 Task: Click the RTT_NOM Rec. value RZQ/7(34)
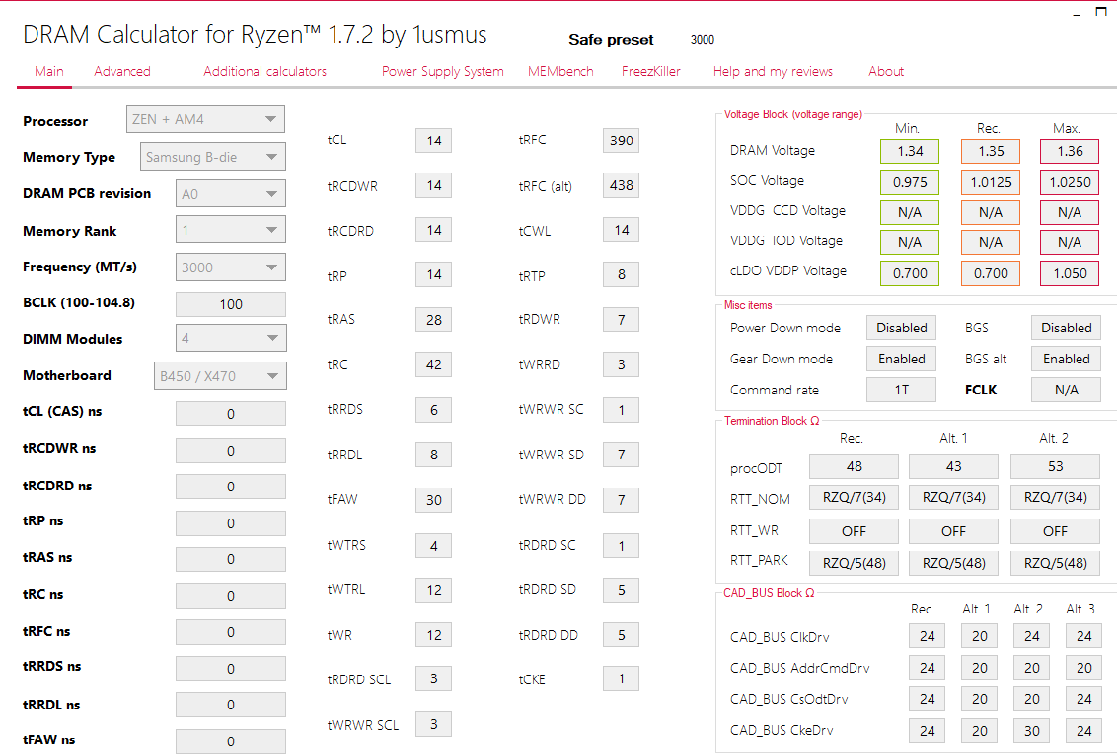[853, 497]
